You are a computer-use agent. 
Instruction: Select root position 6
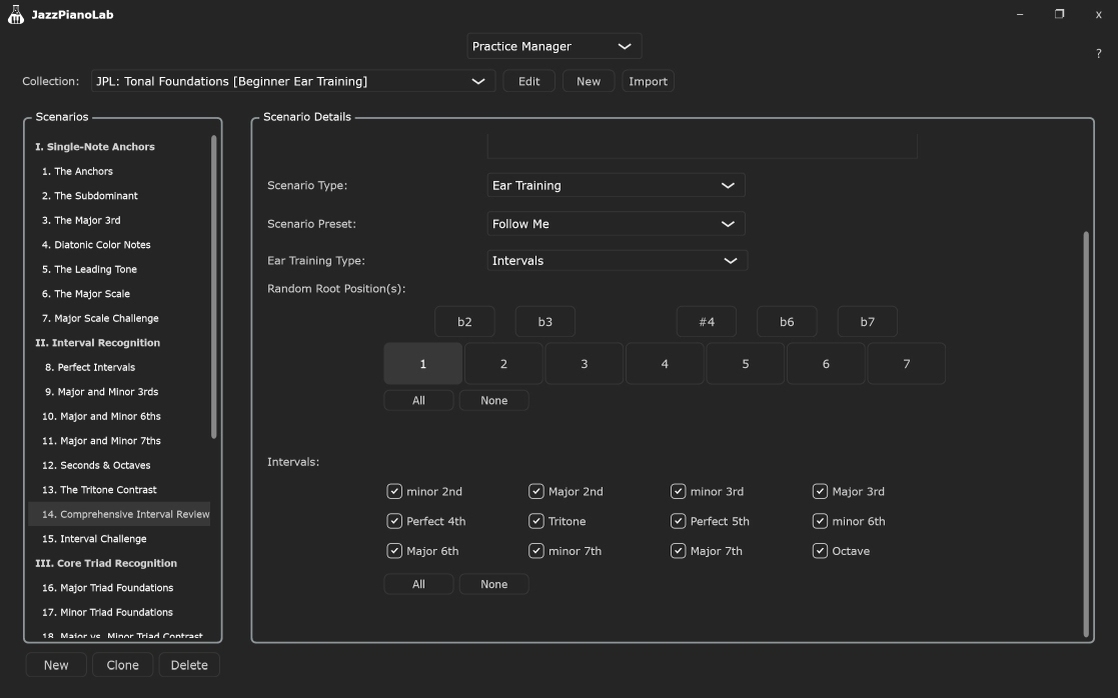826,364
